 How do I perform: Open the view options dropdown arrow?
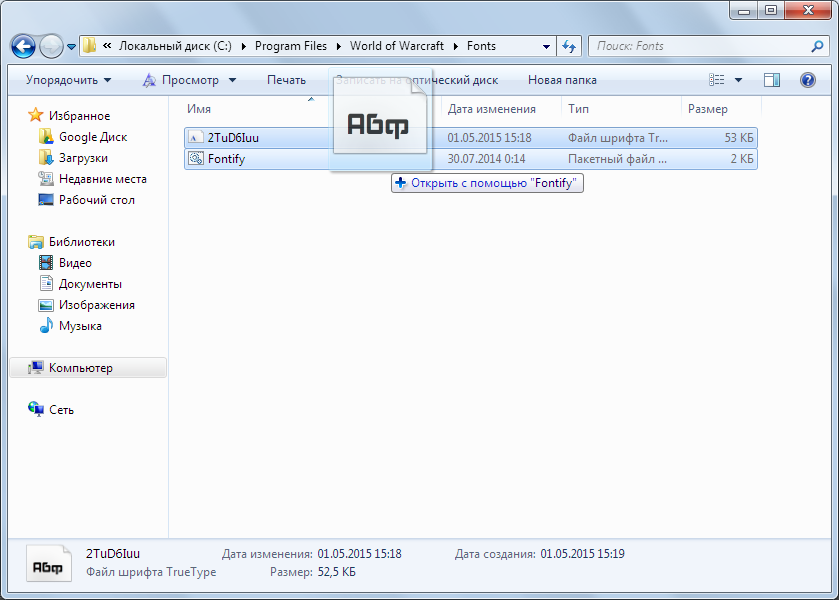(738, 80)
